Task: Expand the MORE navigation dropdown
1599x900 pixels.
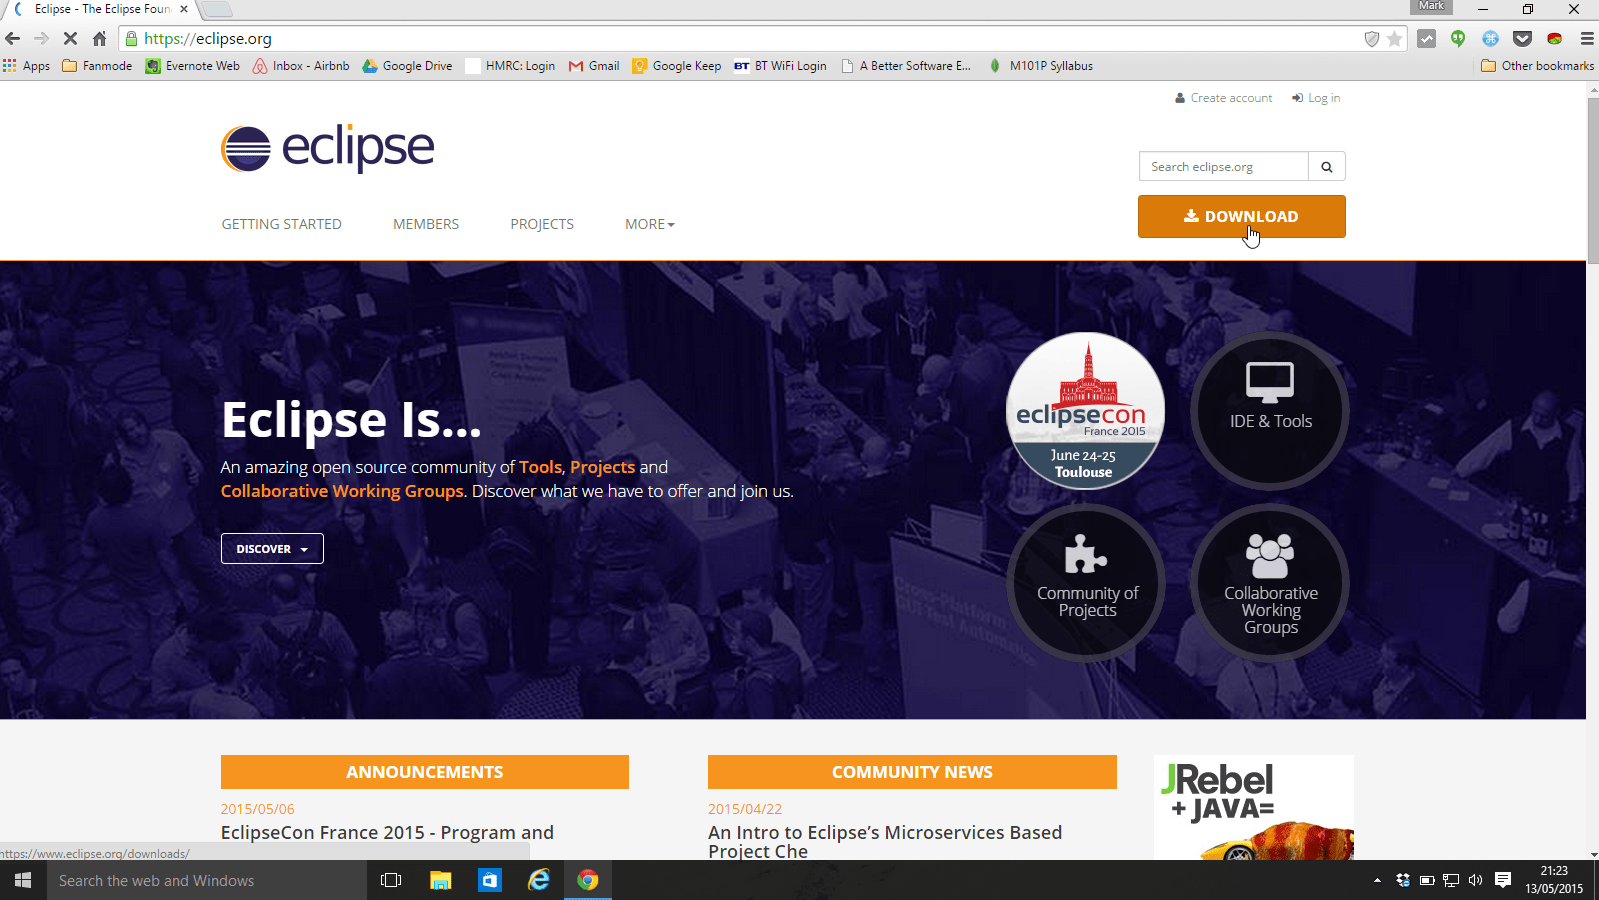Action: click(650, 224)
